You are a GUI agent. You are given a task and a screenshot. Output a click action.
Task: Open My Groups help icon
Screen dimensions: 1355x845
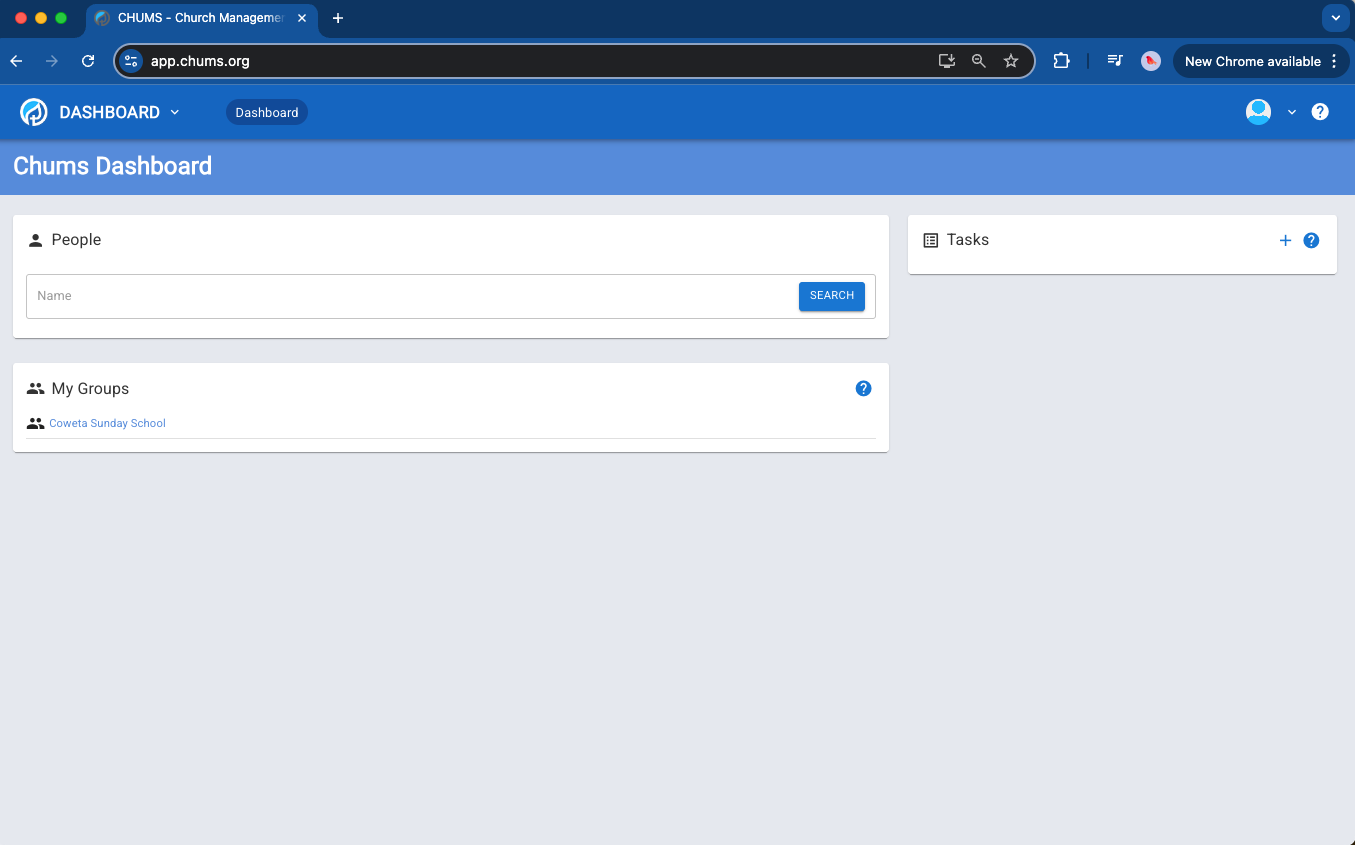coord(863,388)
